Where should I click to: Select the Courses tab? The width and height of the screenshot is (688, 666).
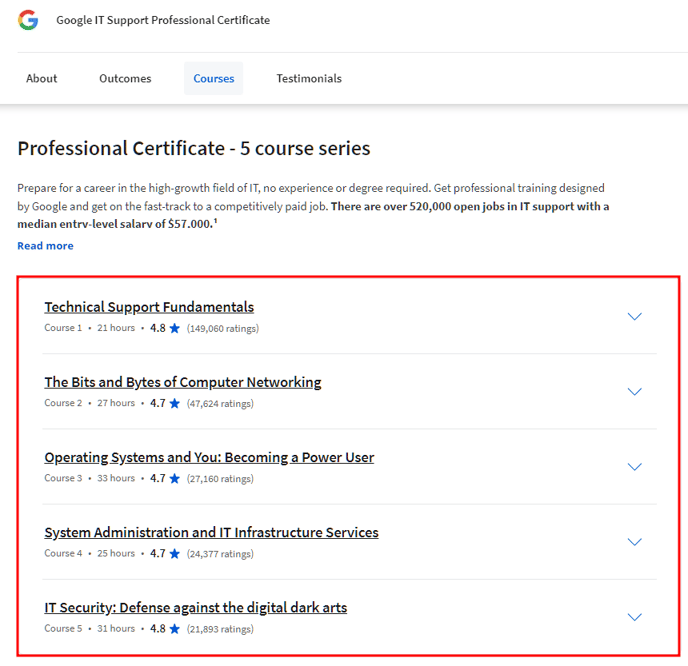(214, 79)
